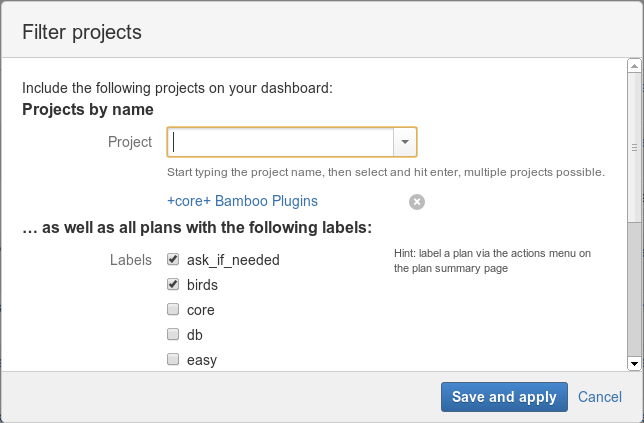
Task: Focus the Project name input field
Action: 281,142
